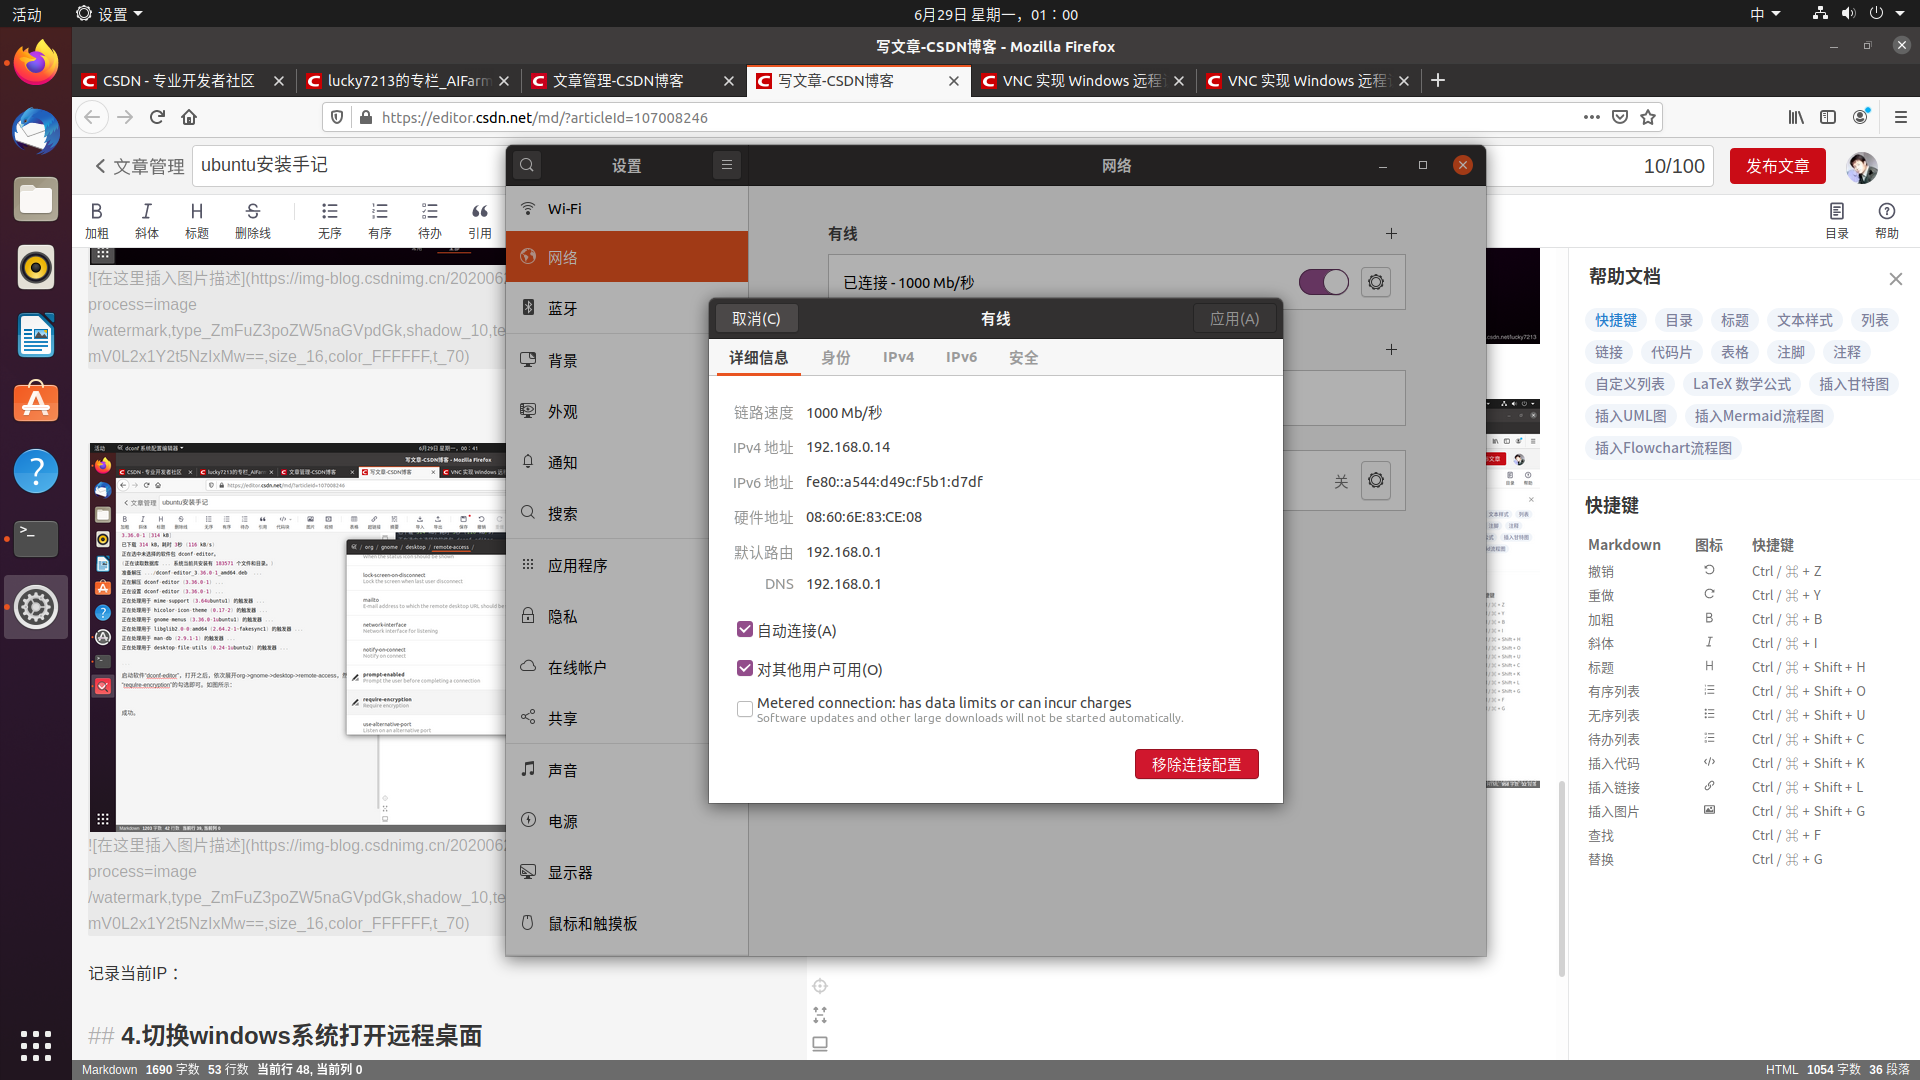The height and width of the screenshot is (1080, 1920).
Task: Click the article title input field
Action: point(350,165)
